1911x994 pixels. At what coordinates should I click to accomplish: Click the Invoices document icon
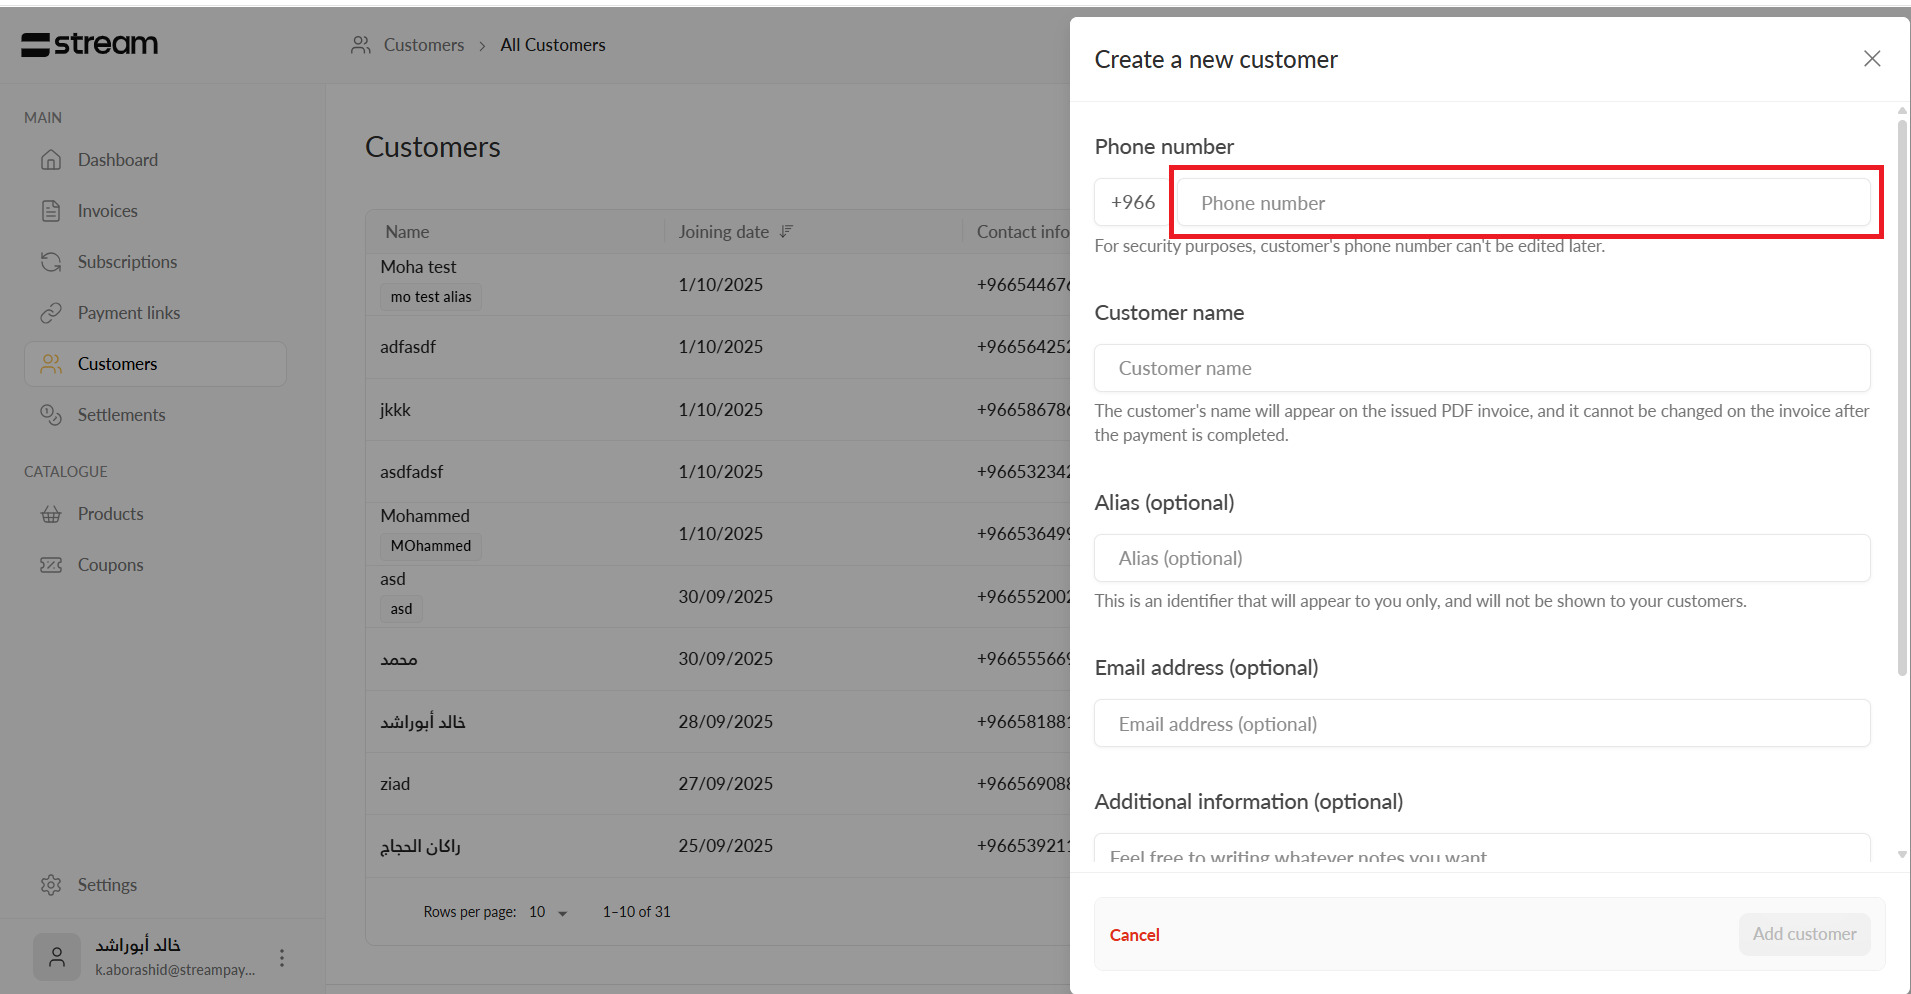[51, 211]
